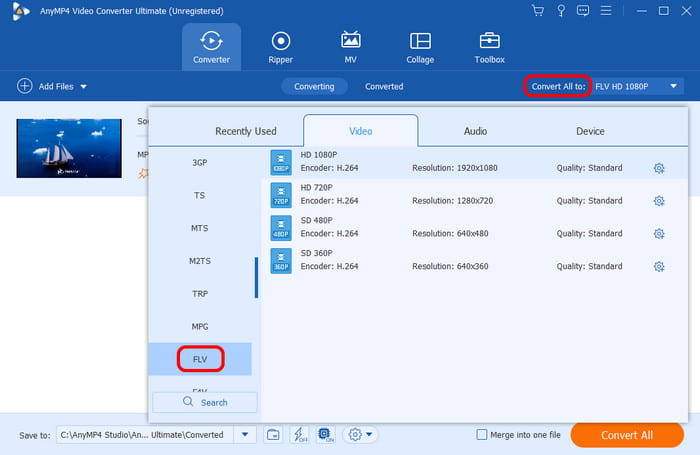
Task: Toggle the lightning acceleration icon
Action: click(x=300, y=434)
